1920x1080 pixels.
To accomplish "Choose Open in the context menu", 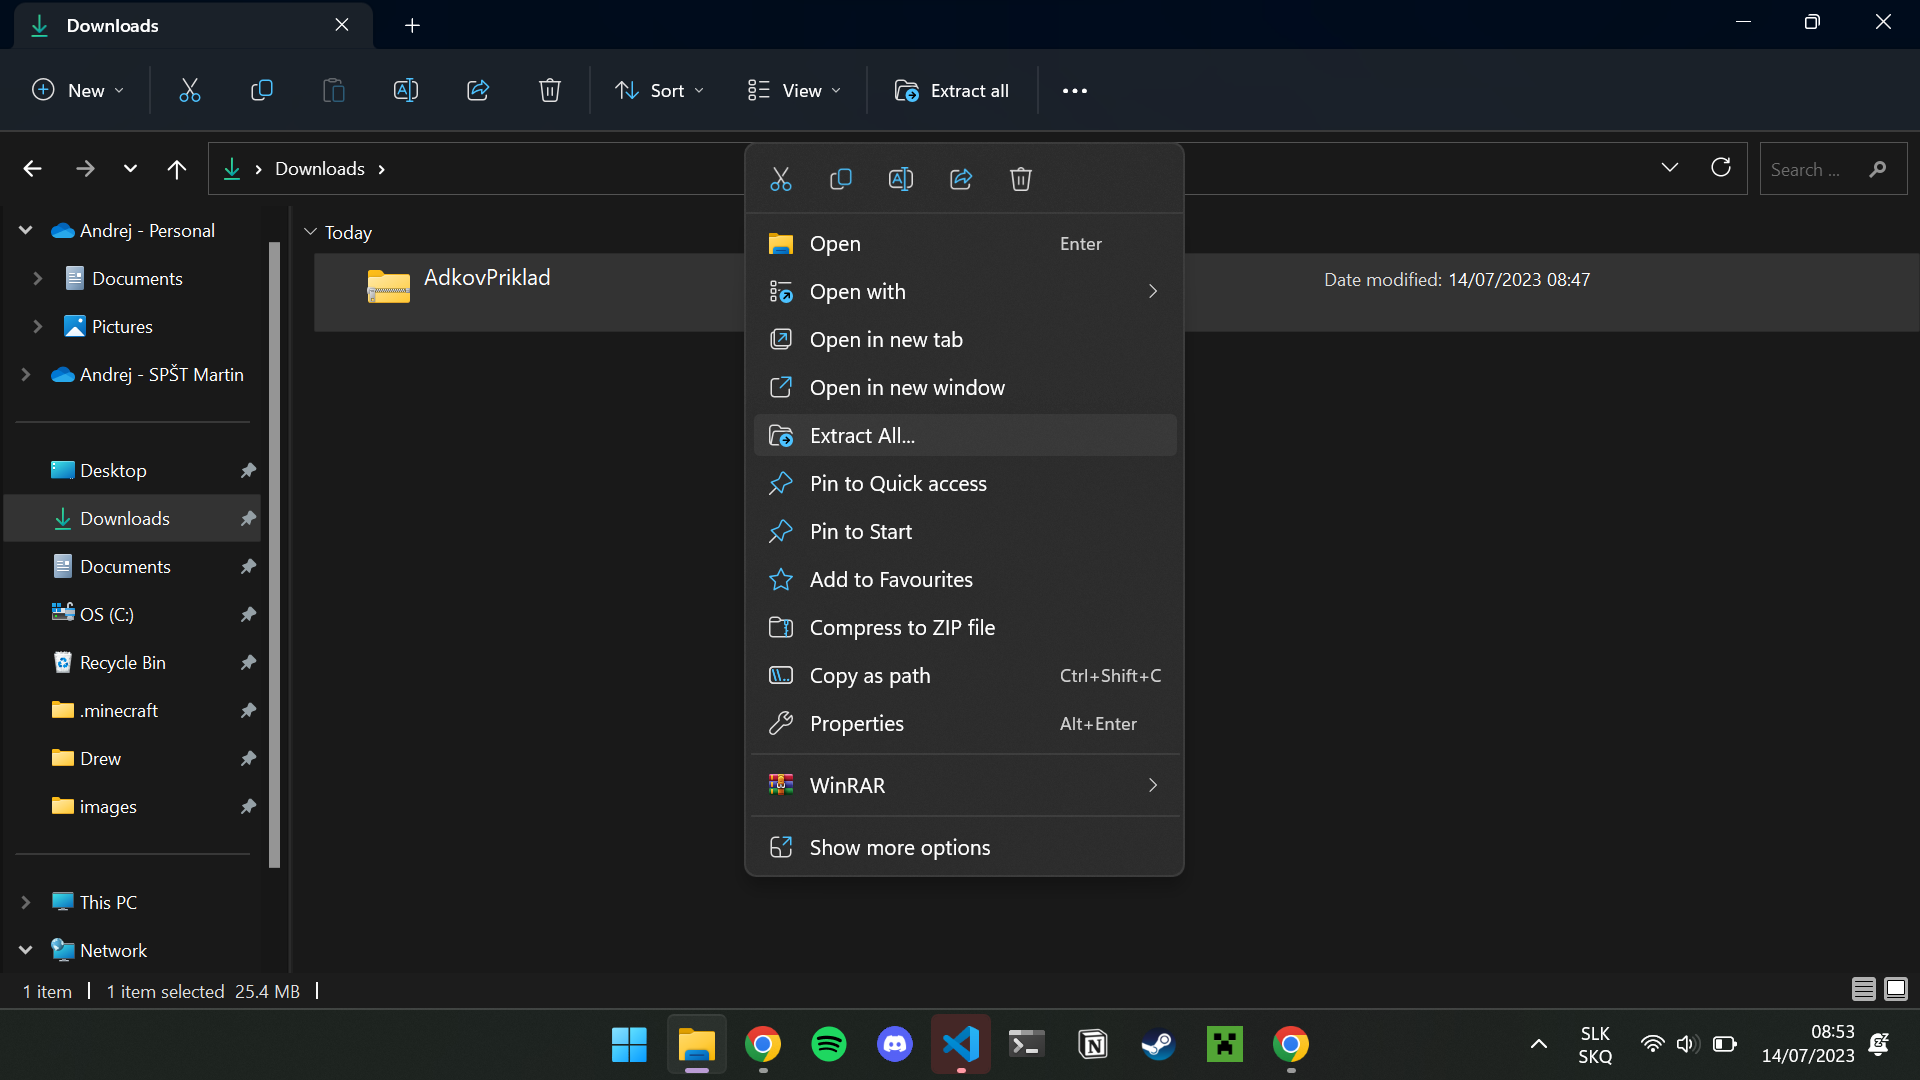I will coord(965,244).
